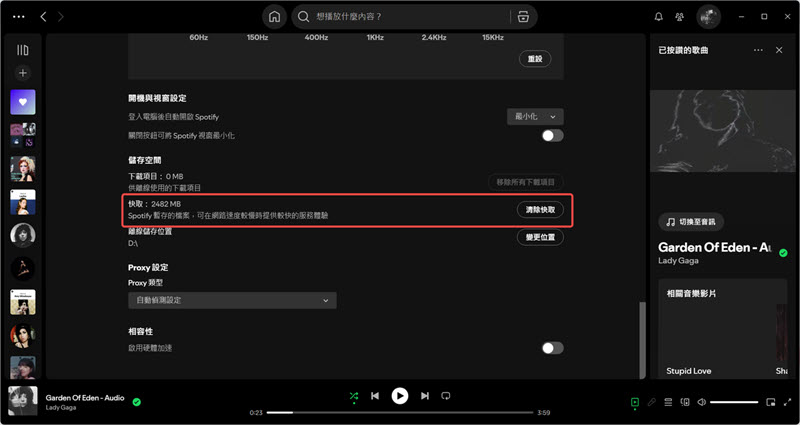Toggle 啟用硬體加速 hardware acceleration
This screenshot has height=425, width=800.
tap(553, 348)
